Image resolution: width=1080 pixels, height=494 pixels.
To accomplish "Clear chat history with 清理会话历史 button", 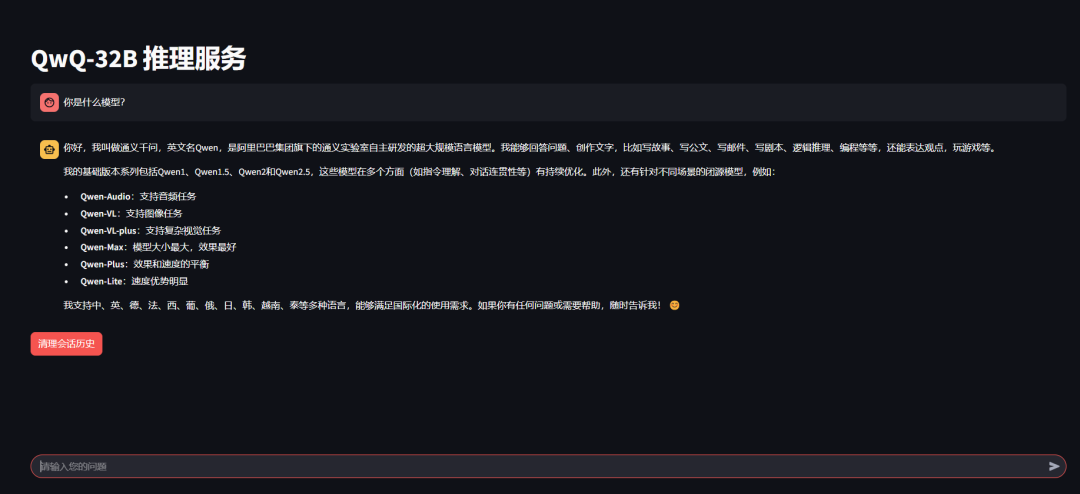I will pyautogui.click(x=66, y=344).
